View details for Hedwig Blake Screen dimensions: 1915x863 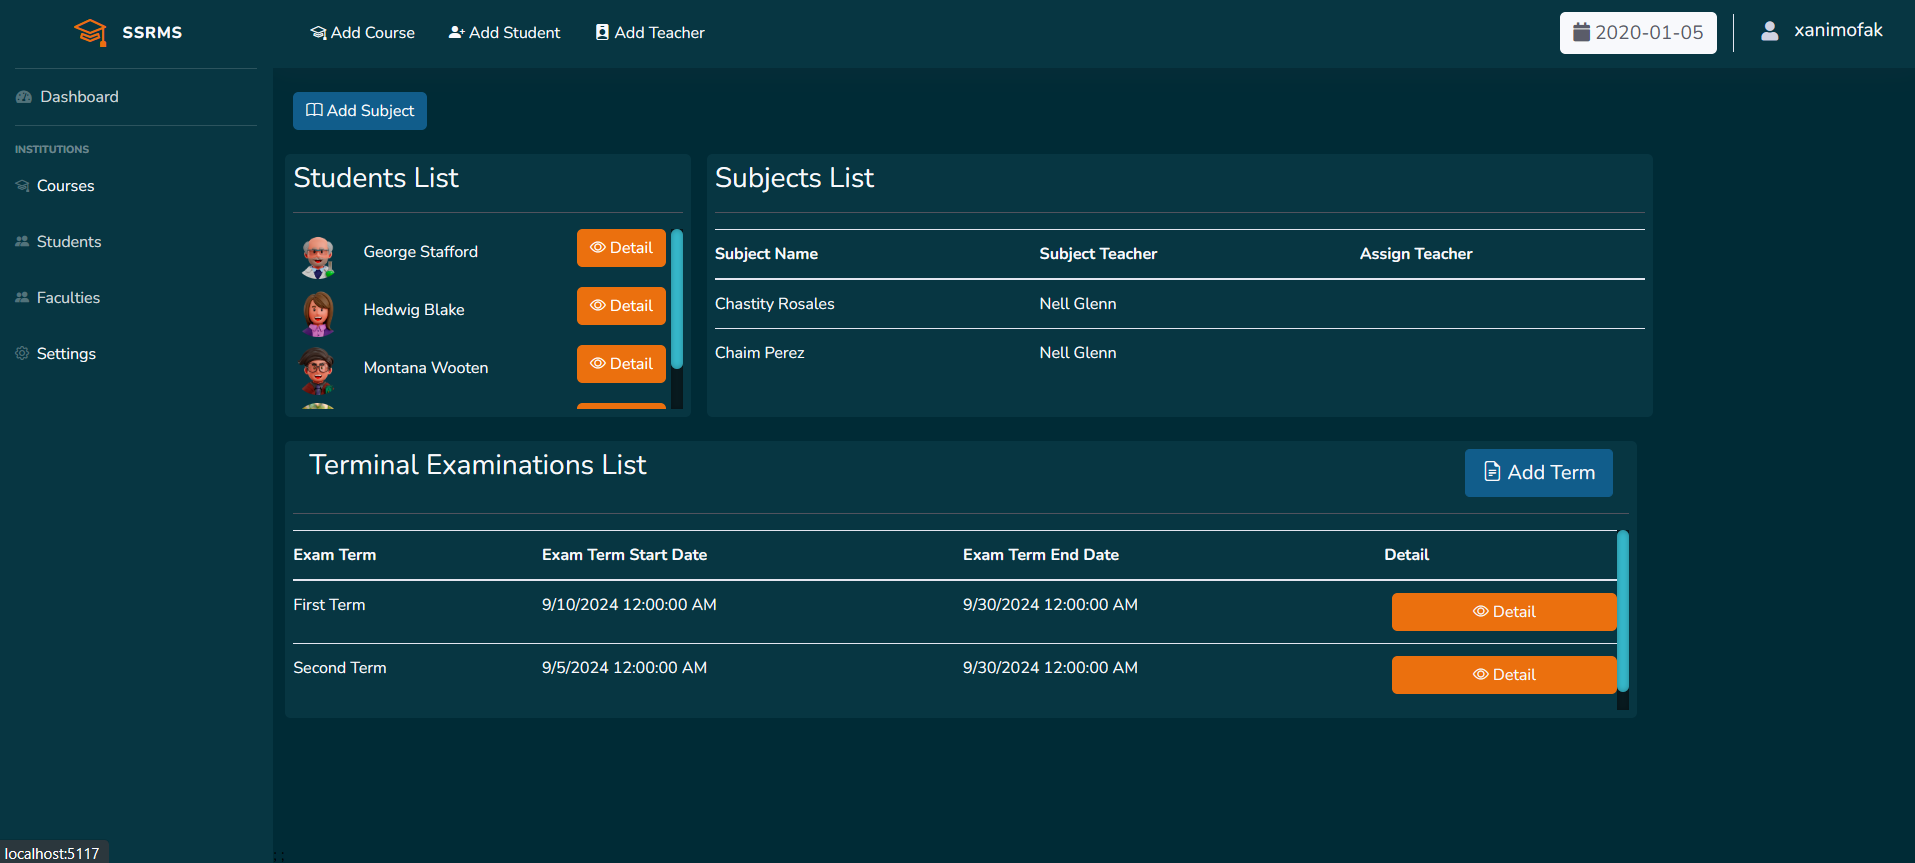[x=621, y=306]
